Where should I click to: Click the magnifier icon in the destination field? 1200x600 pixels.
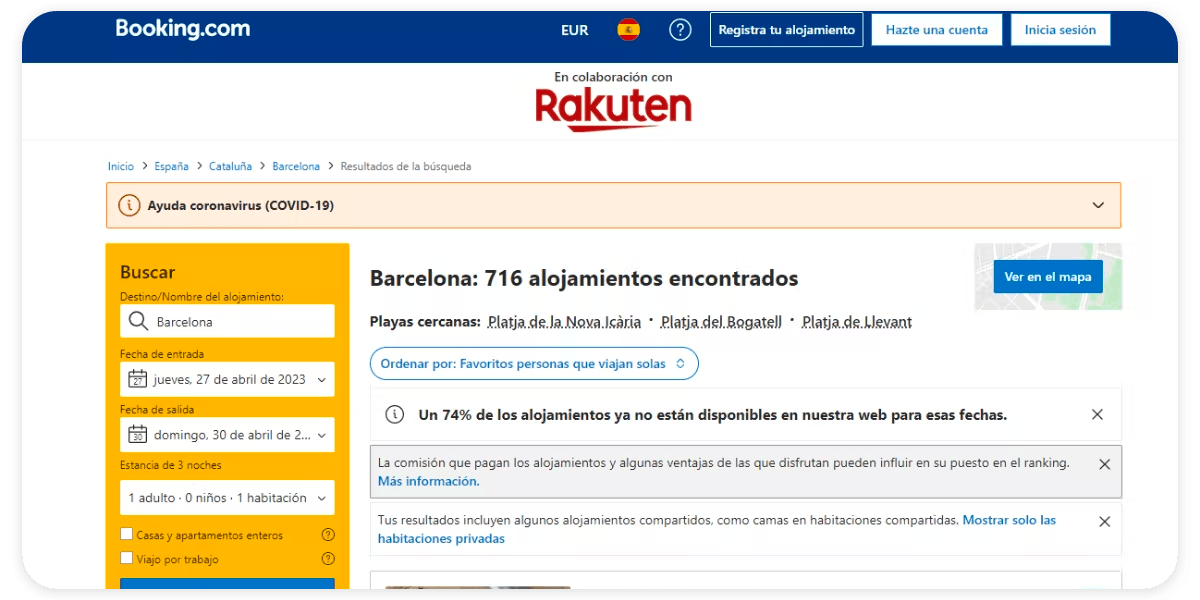coord(137,321)
